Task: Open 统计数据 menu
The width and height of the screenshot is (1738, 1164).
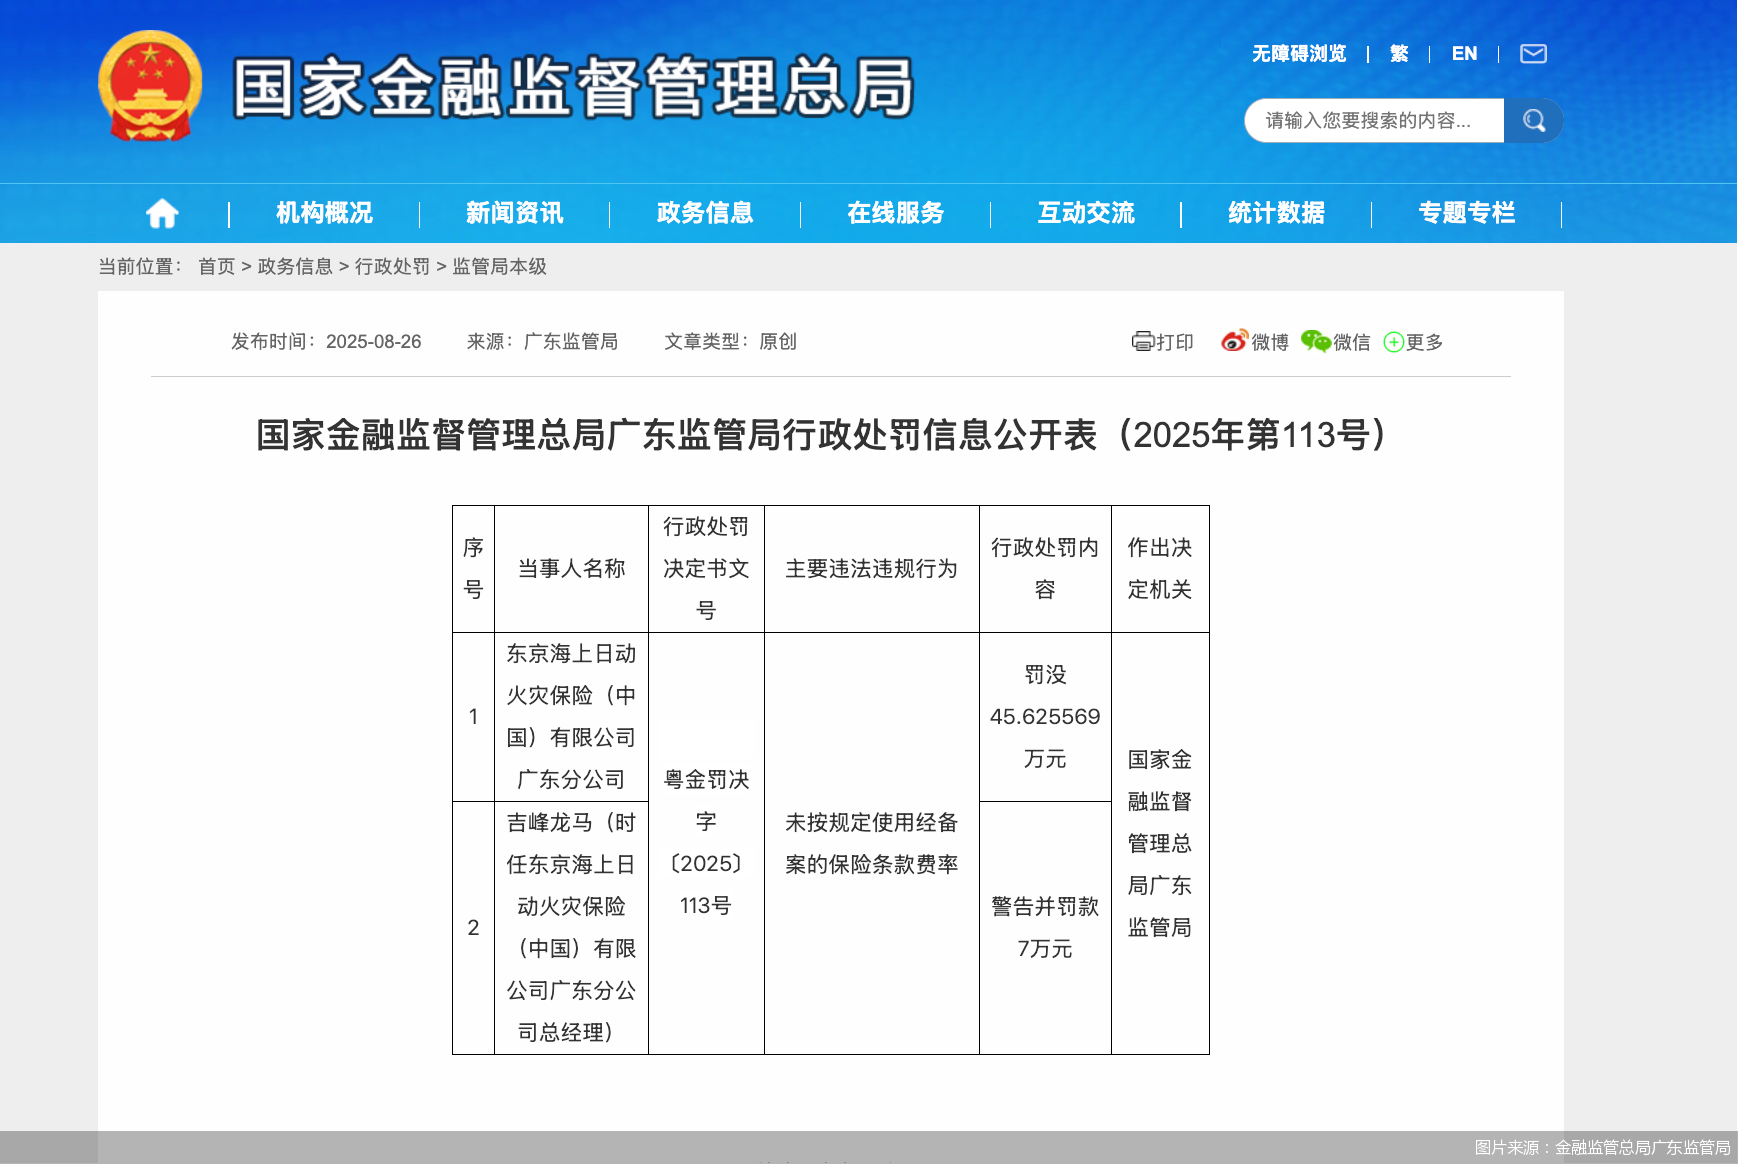Action: coord(1276,213)
